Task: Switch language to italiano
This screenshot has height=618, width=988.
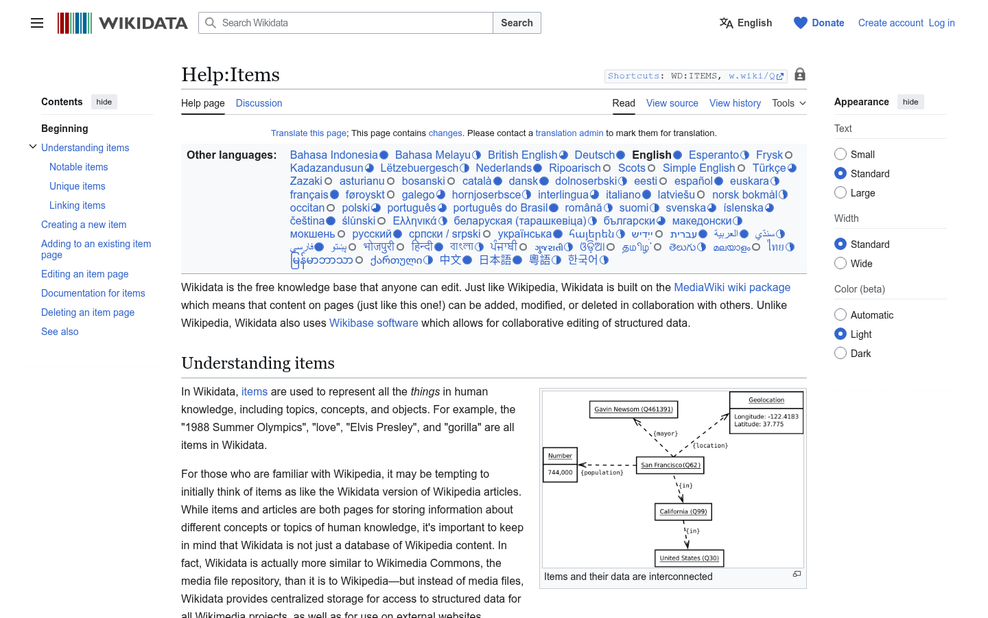Action: point(623,195)
